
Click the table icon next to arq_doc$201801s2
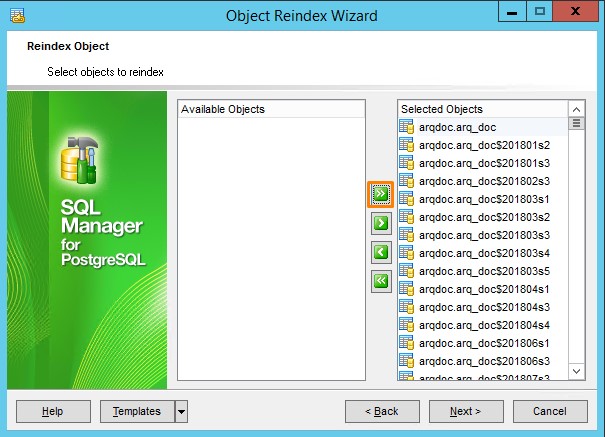point(407,145)
